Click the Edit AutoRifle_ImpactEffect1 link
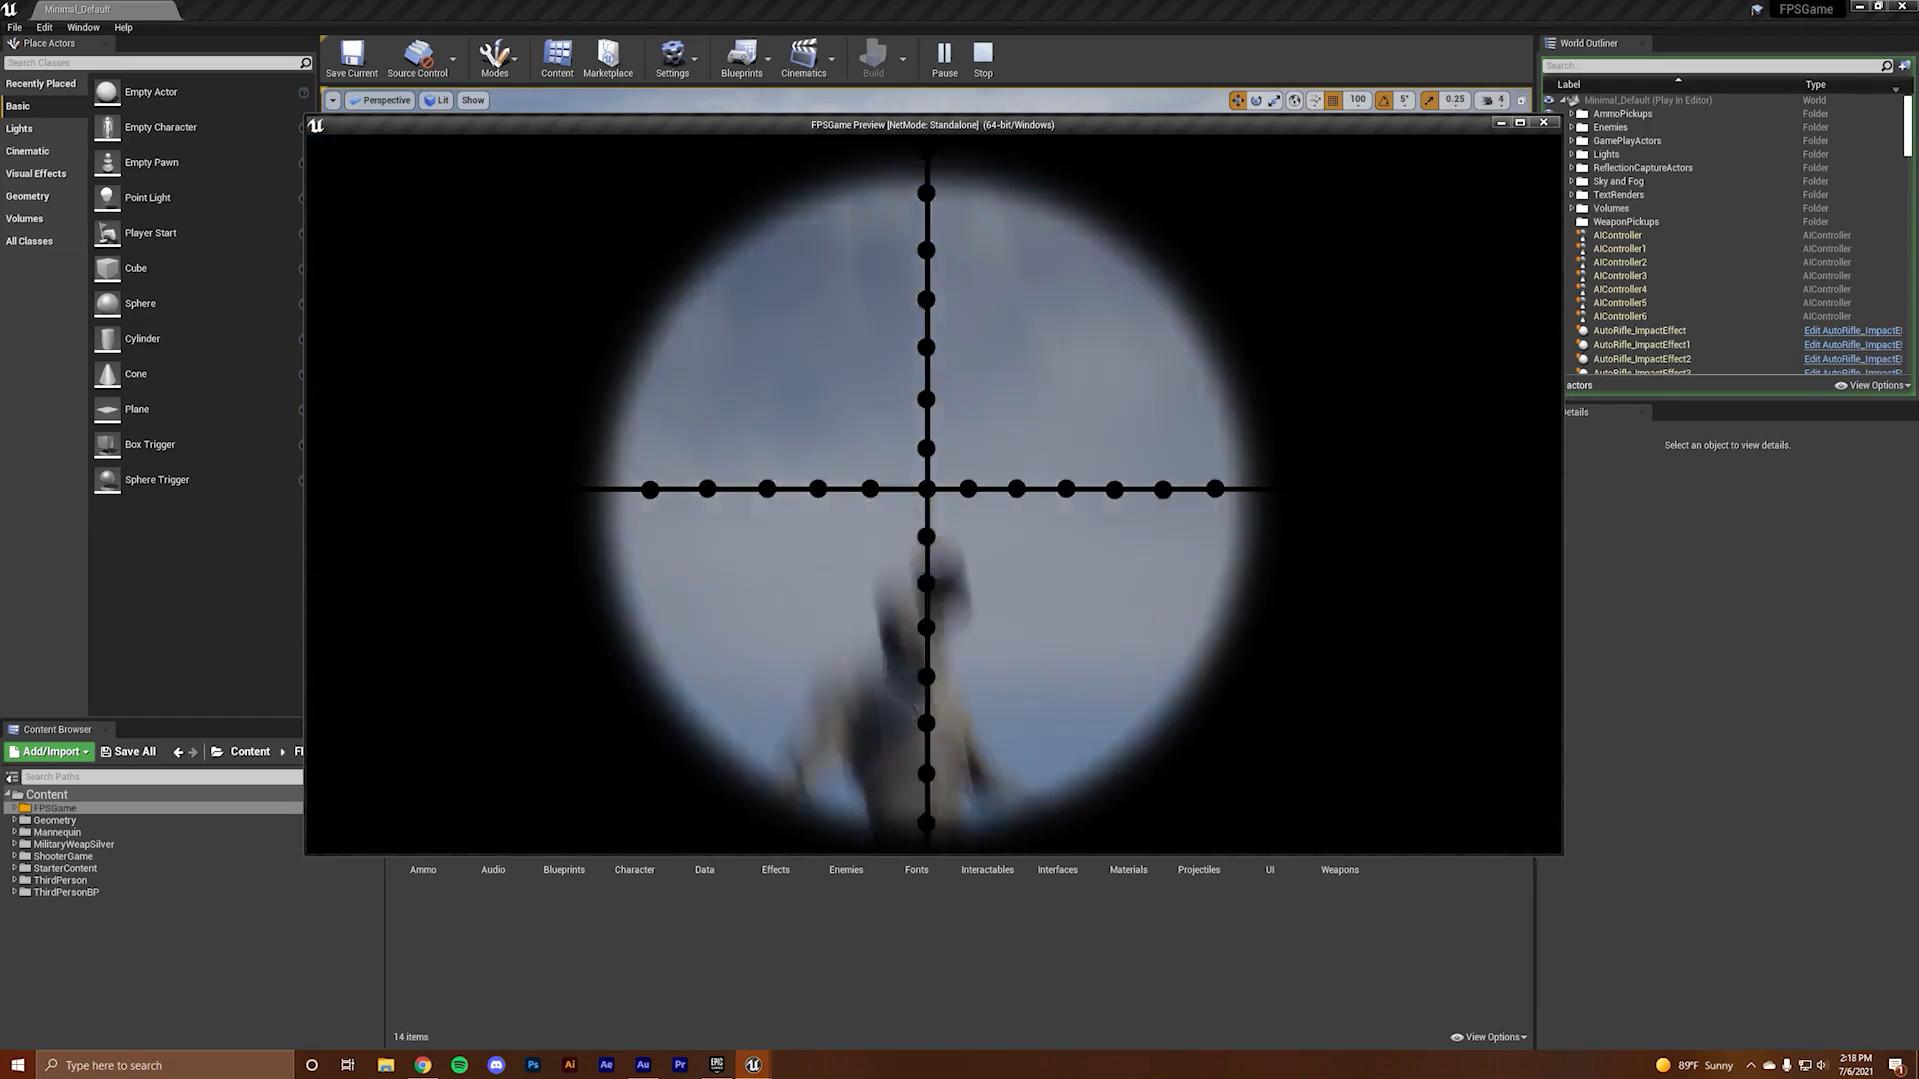The height and width of the screenshot is (1079, 1919). point(1852,345)
